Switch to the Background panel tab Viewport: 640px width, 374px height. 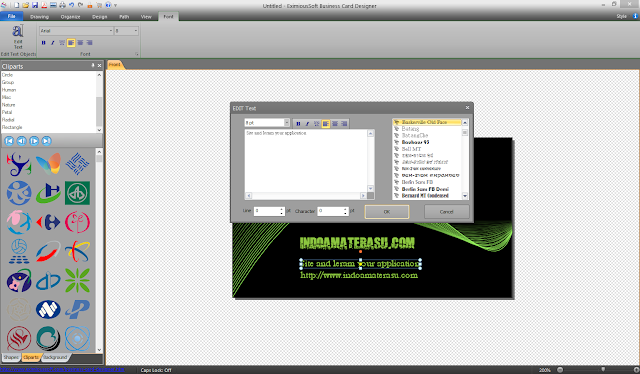click(55, 357)
